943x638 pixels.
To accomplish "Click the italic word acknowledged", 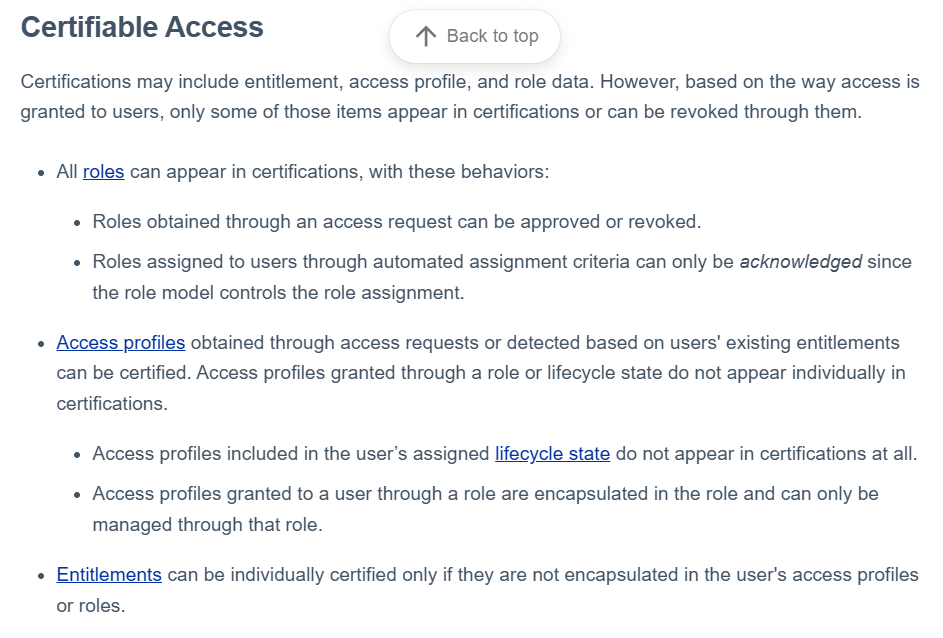I will pos(800,262).
